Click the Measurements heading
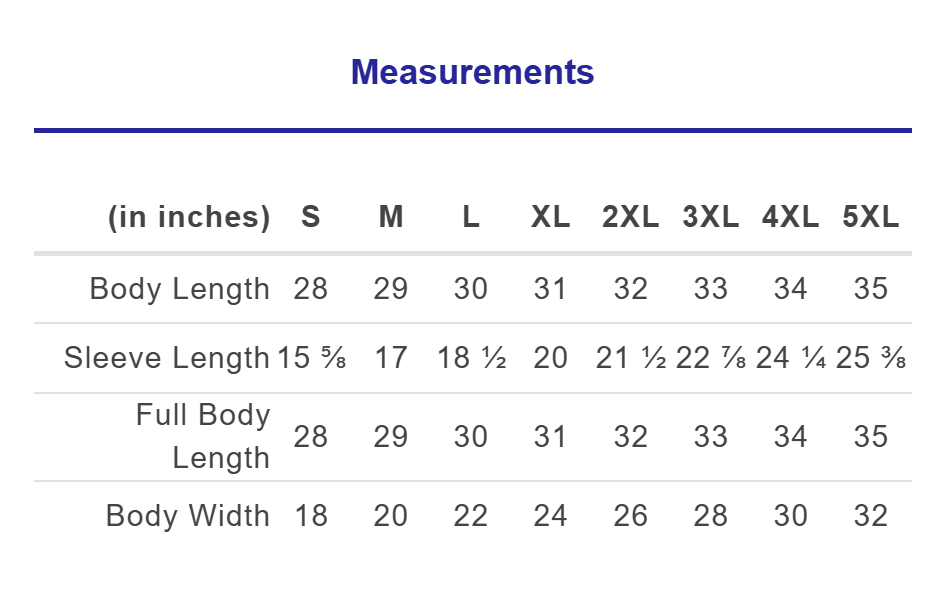Viewport: 950px width, 600px height. (x=472, y=72)
